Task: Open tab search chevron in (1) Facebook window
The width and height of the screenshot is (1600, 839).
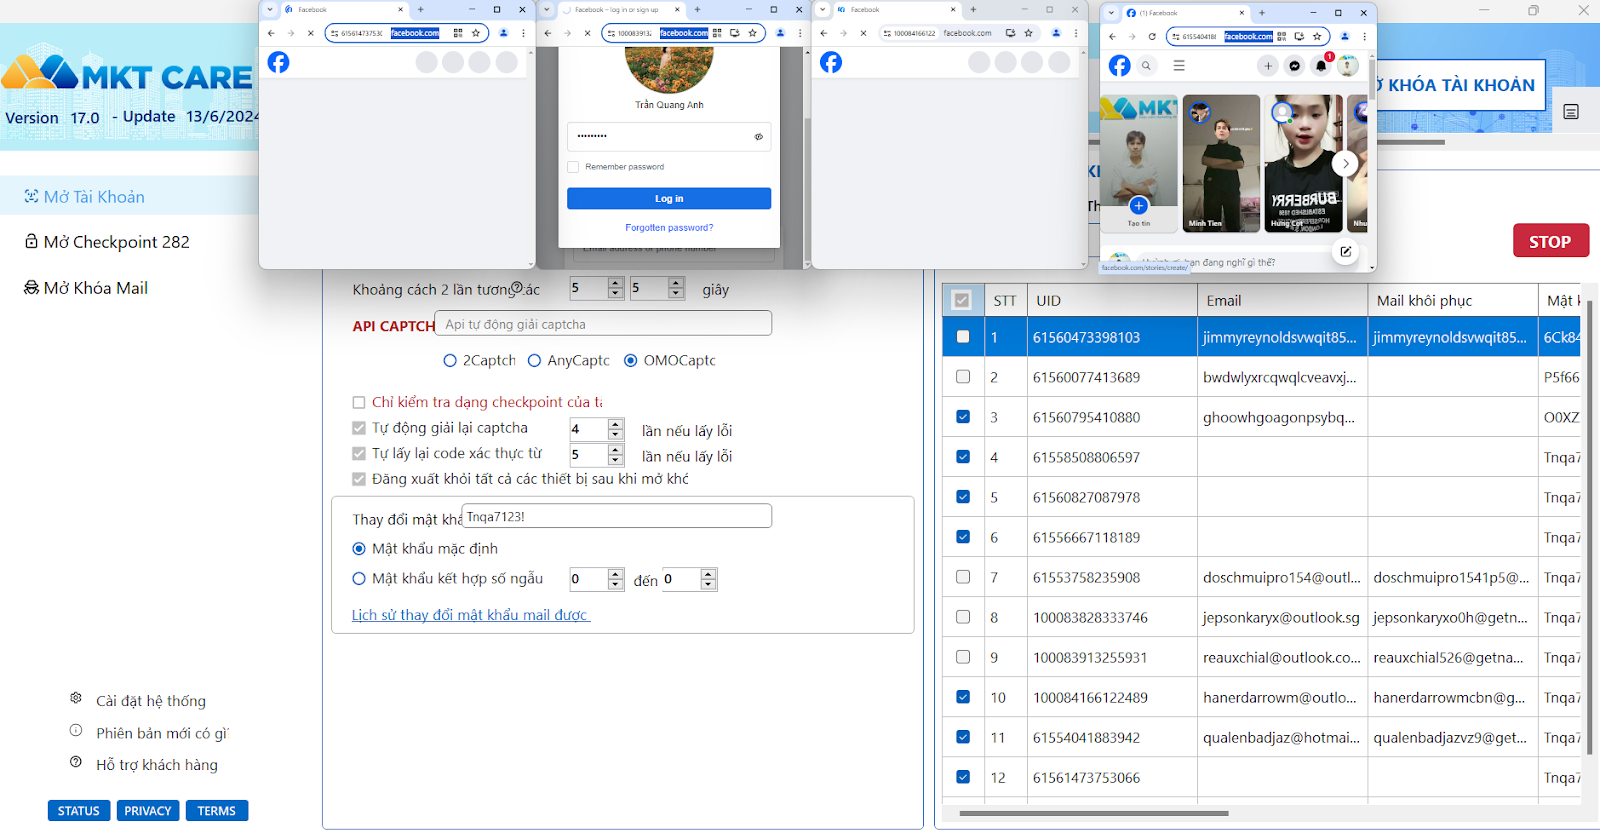Action: (x=1111, y=13)
